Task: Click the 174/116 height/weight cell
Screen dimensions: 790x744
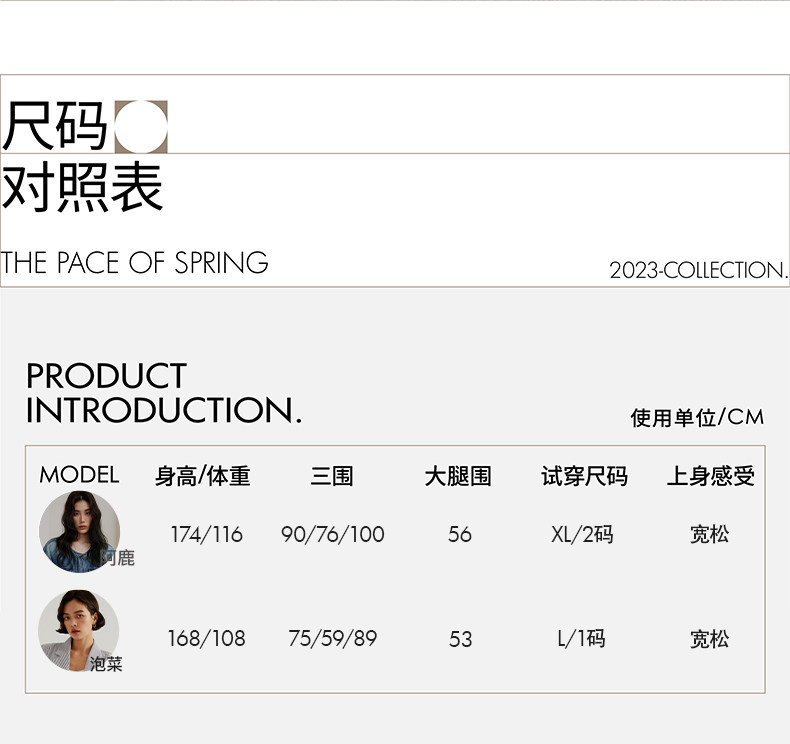Action: (x=206, y=534)
